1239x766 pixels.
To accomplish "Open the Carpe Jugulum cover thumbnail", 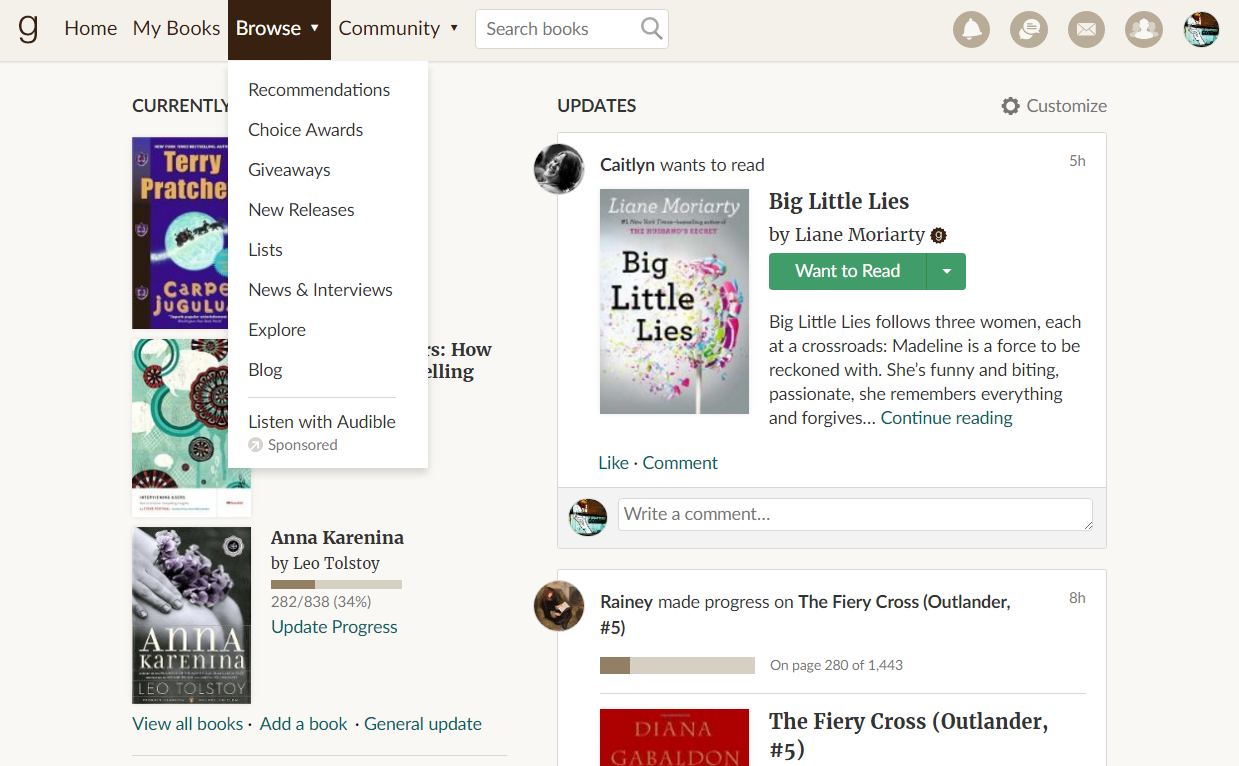I will point(180,233).
